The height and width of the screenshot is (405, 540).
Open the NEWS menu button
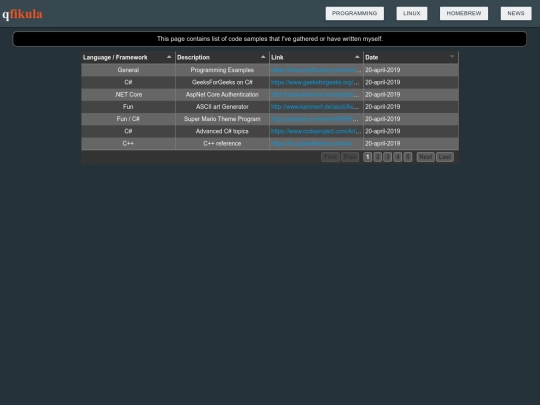click(x=516, y=13)
